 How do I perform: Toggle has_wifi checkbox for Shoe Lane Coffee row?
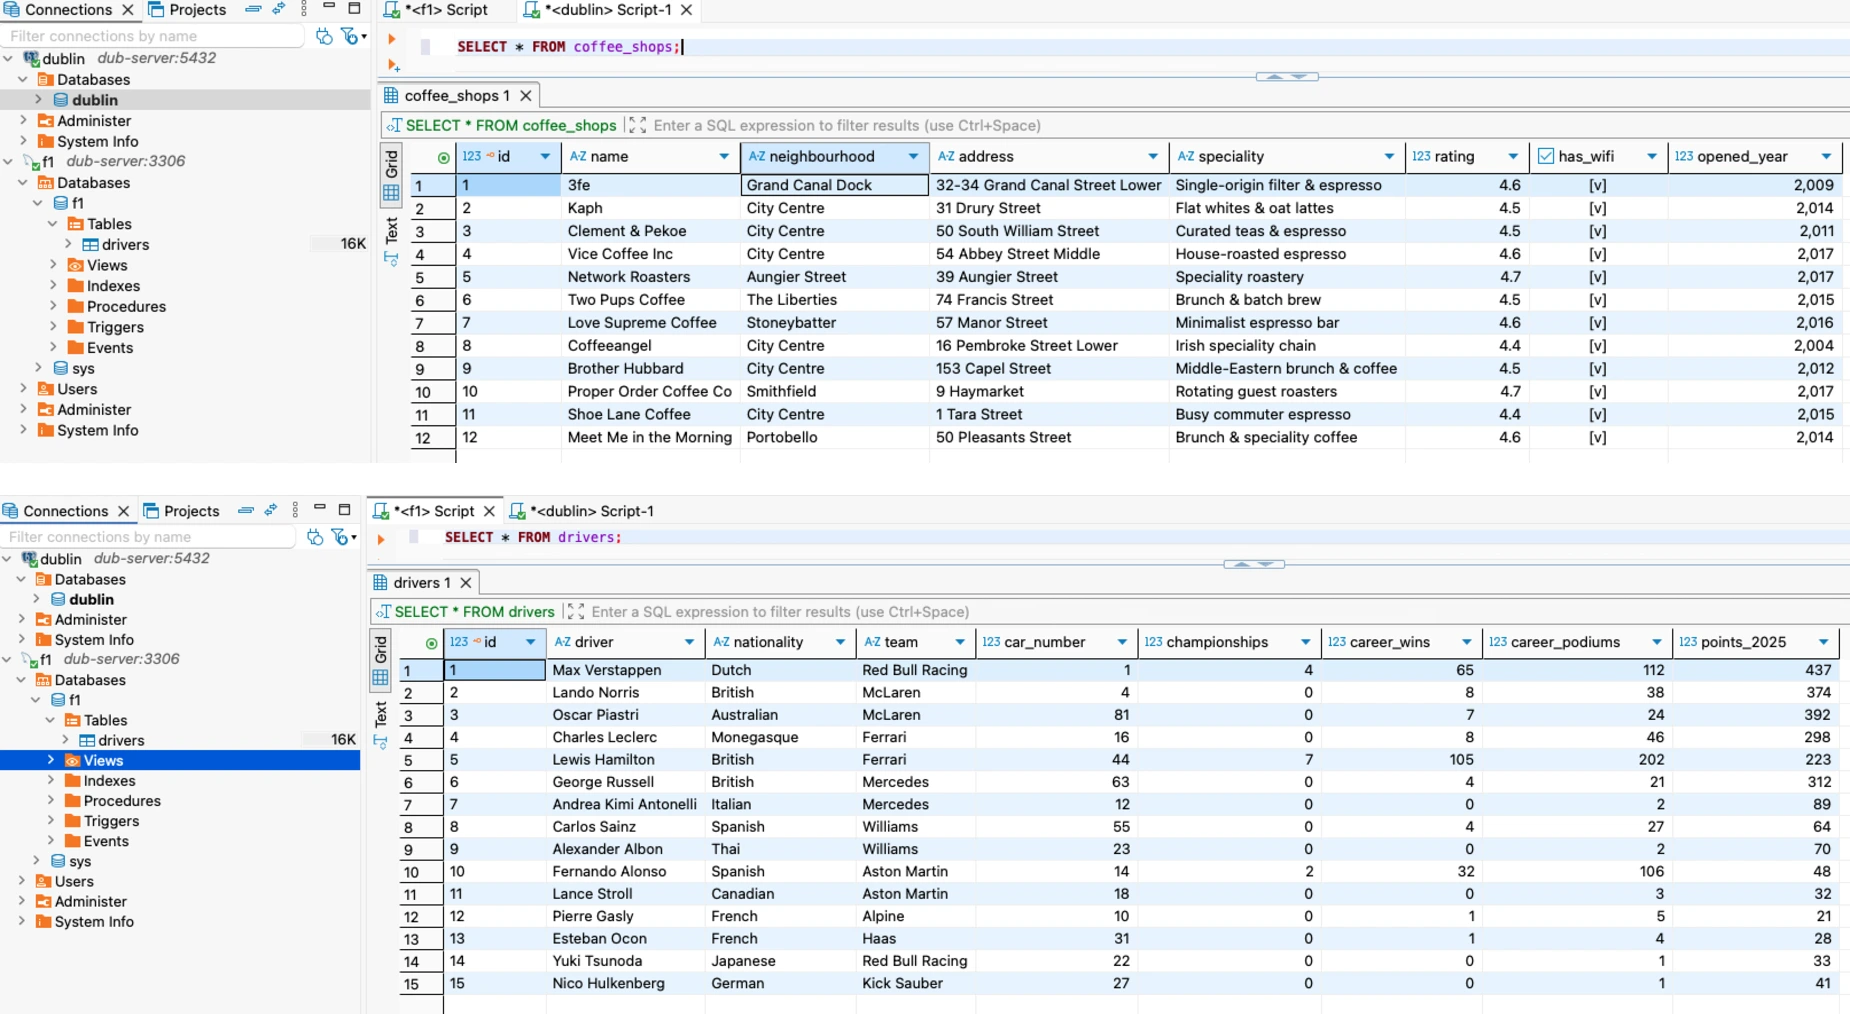click(1597, 414)
